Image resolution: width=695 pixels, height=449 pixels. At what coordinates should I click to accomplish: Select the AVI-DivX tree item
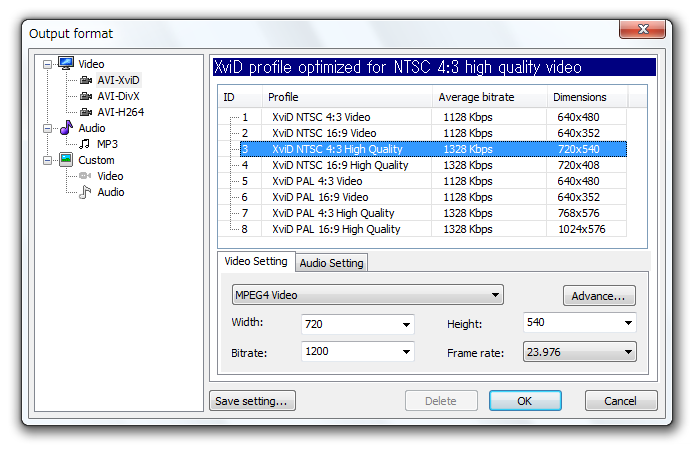point(118,96)
